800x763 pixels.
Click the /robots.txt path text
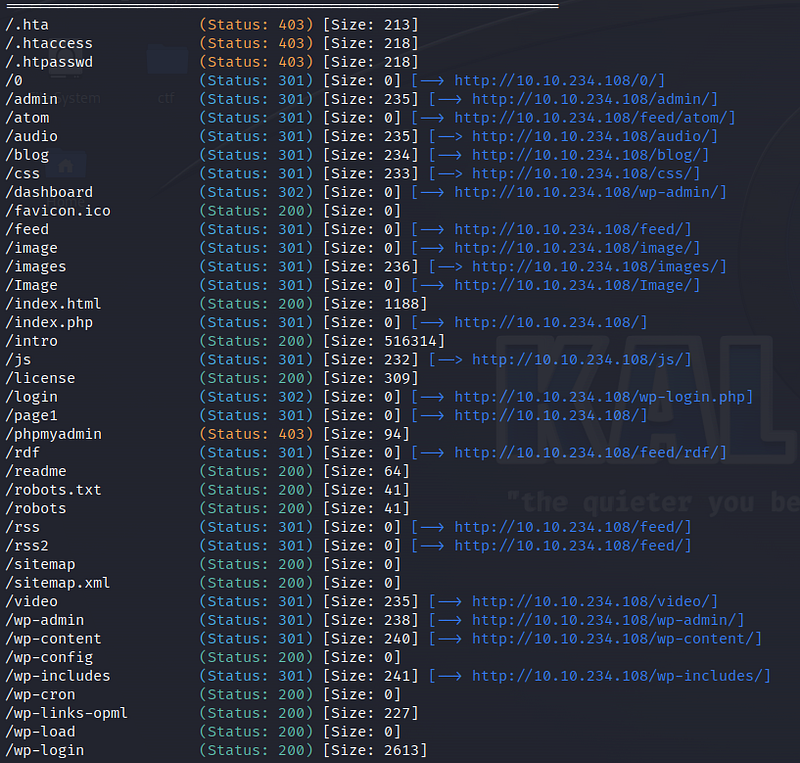tap(53, 490)
